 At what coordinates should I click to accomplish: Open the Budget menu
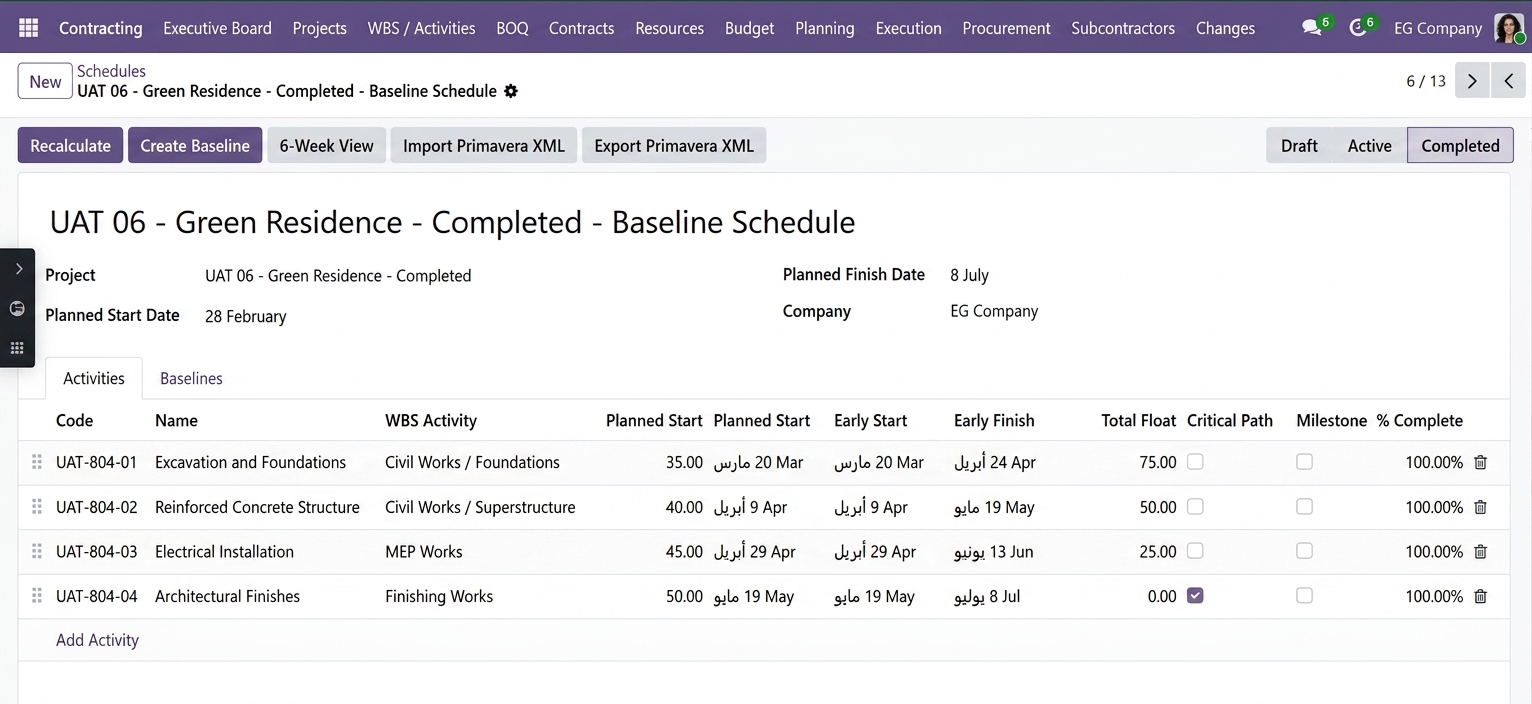pyautogui.click(x=749, y=28)
